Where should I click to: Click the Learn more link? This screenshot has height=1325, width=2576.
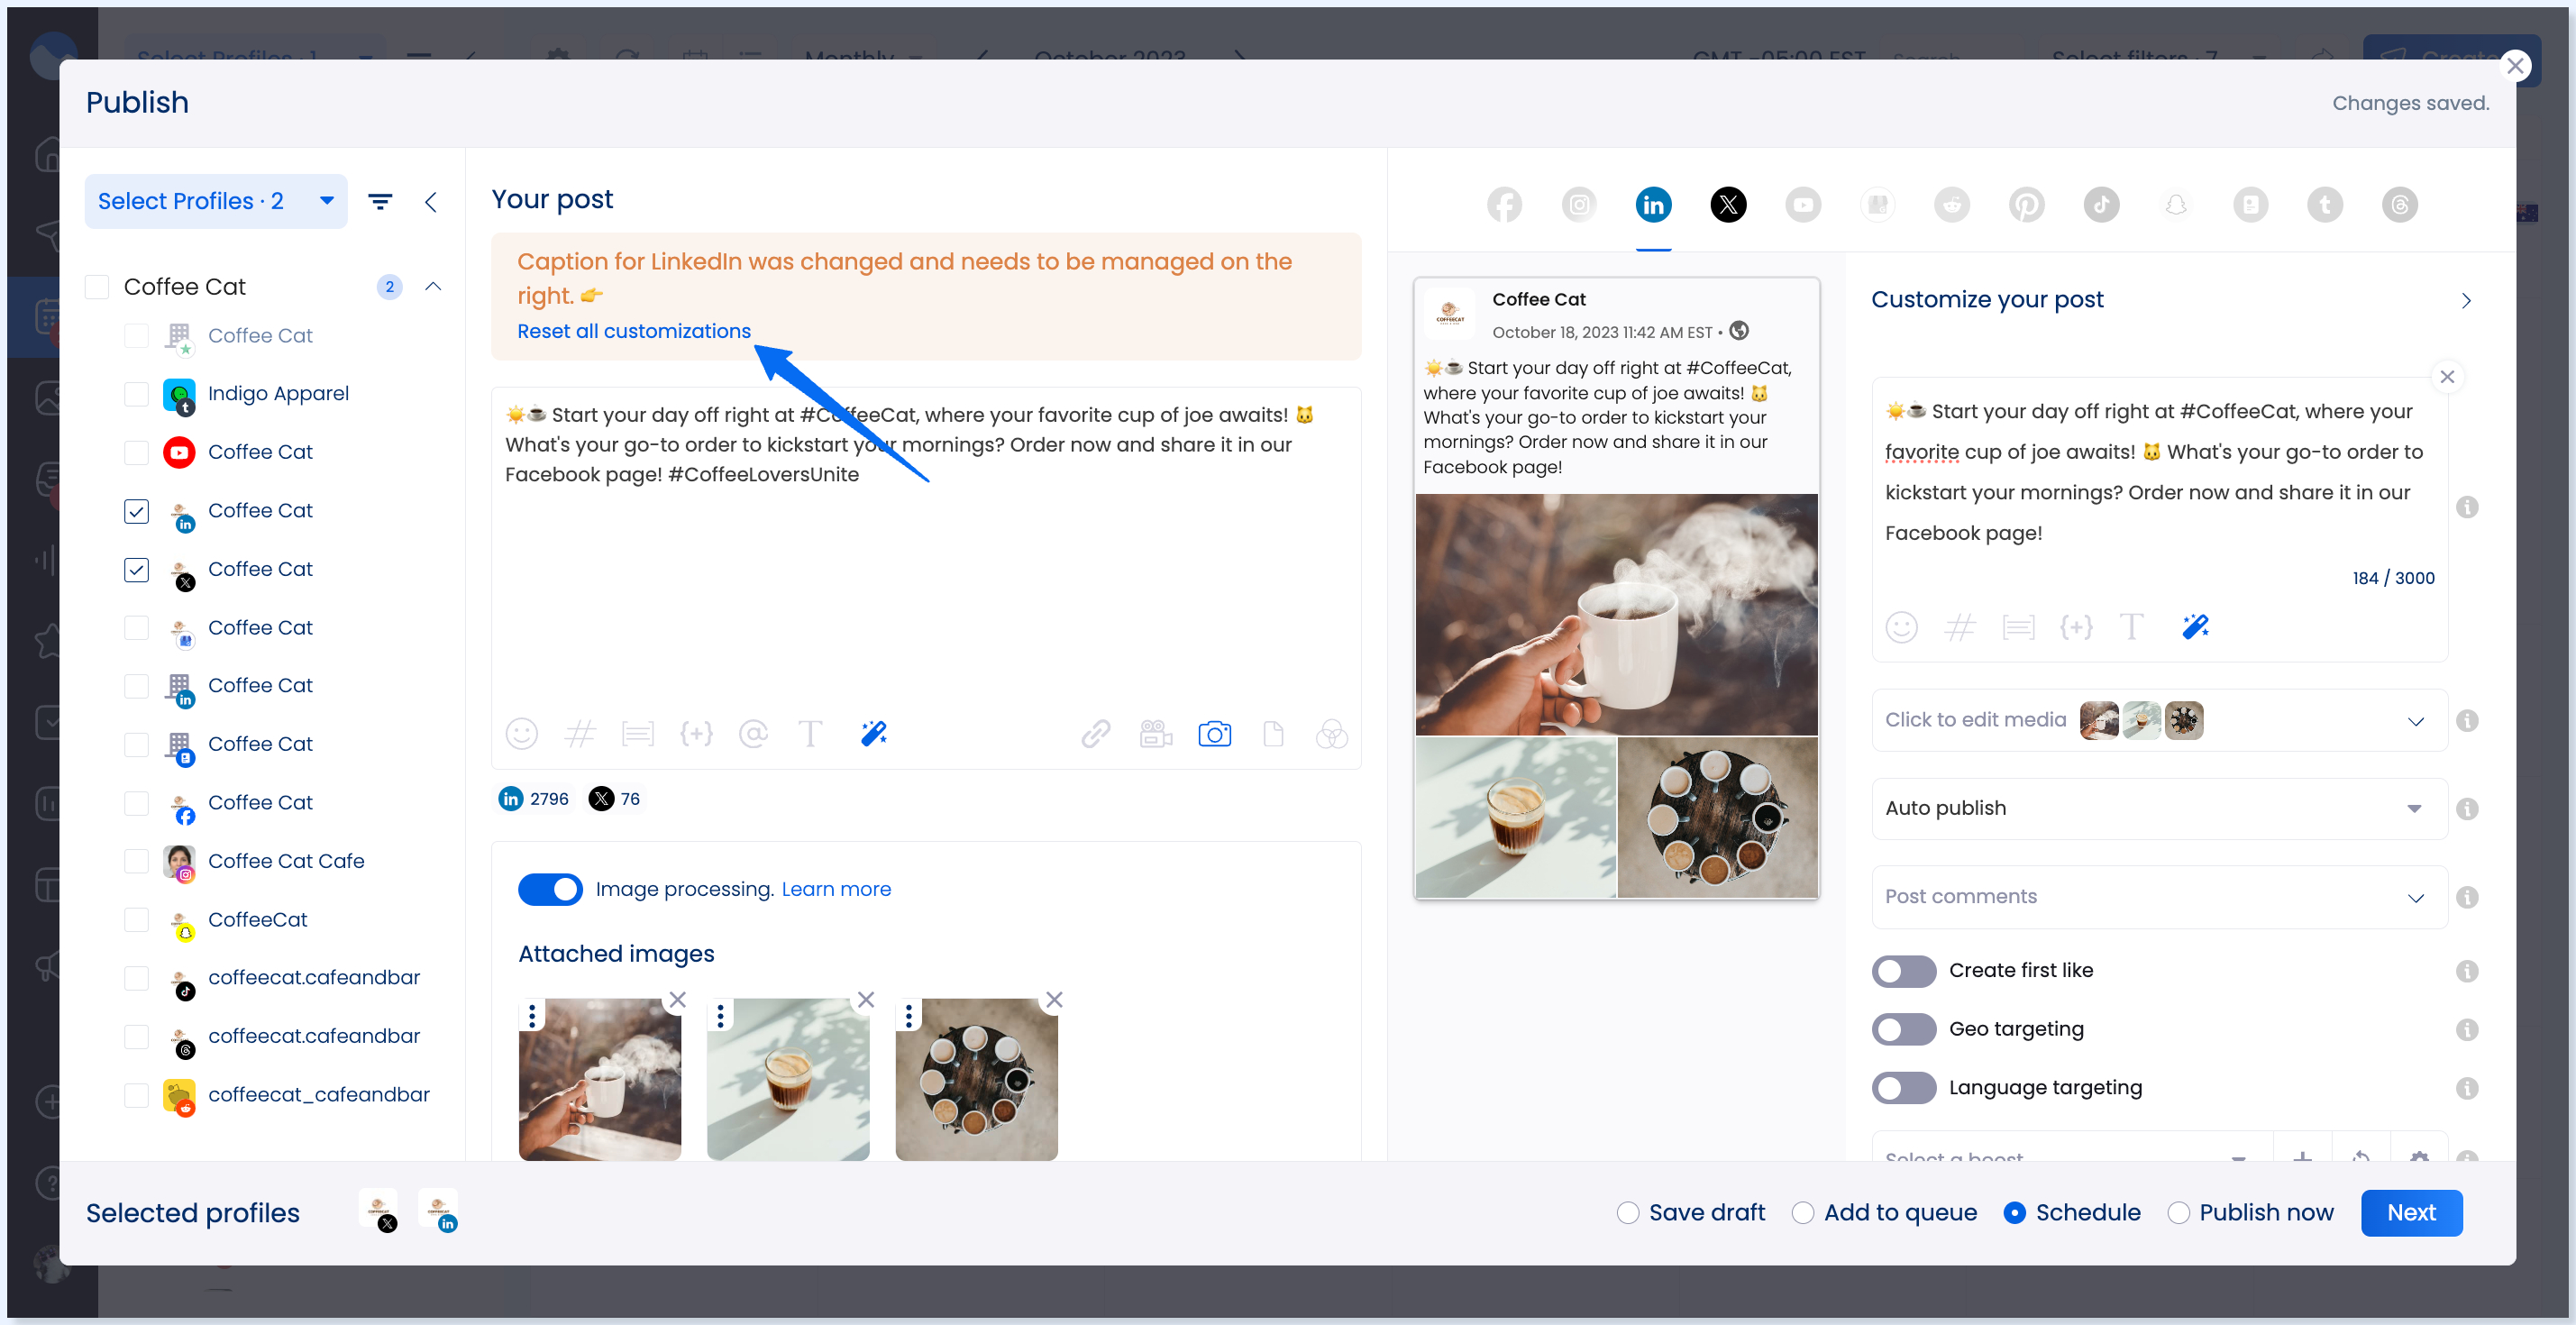click(x=836, y=889)
